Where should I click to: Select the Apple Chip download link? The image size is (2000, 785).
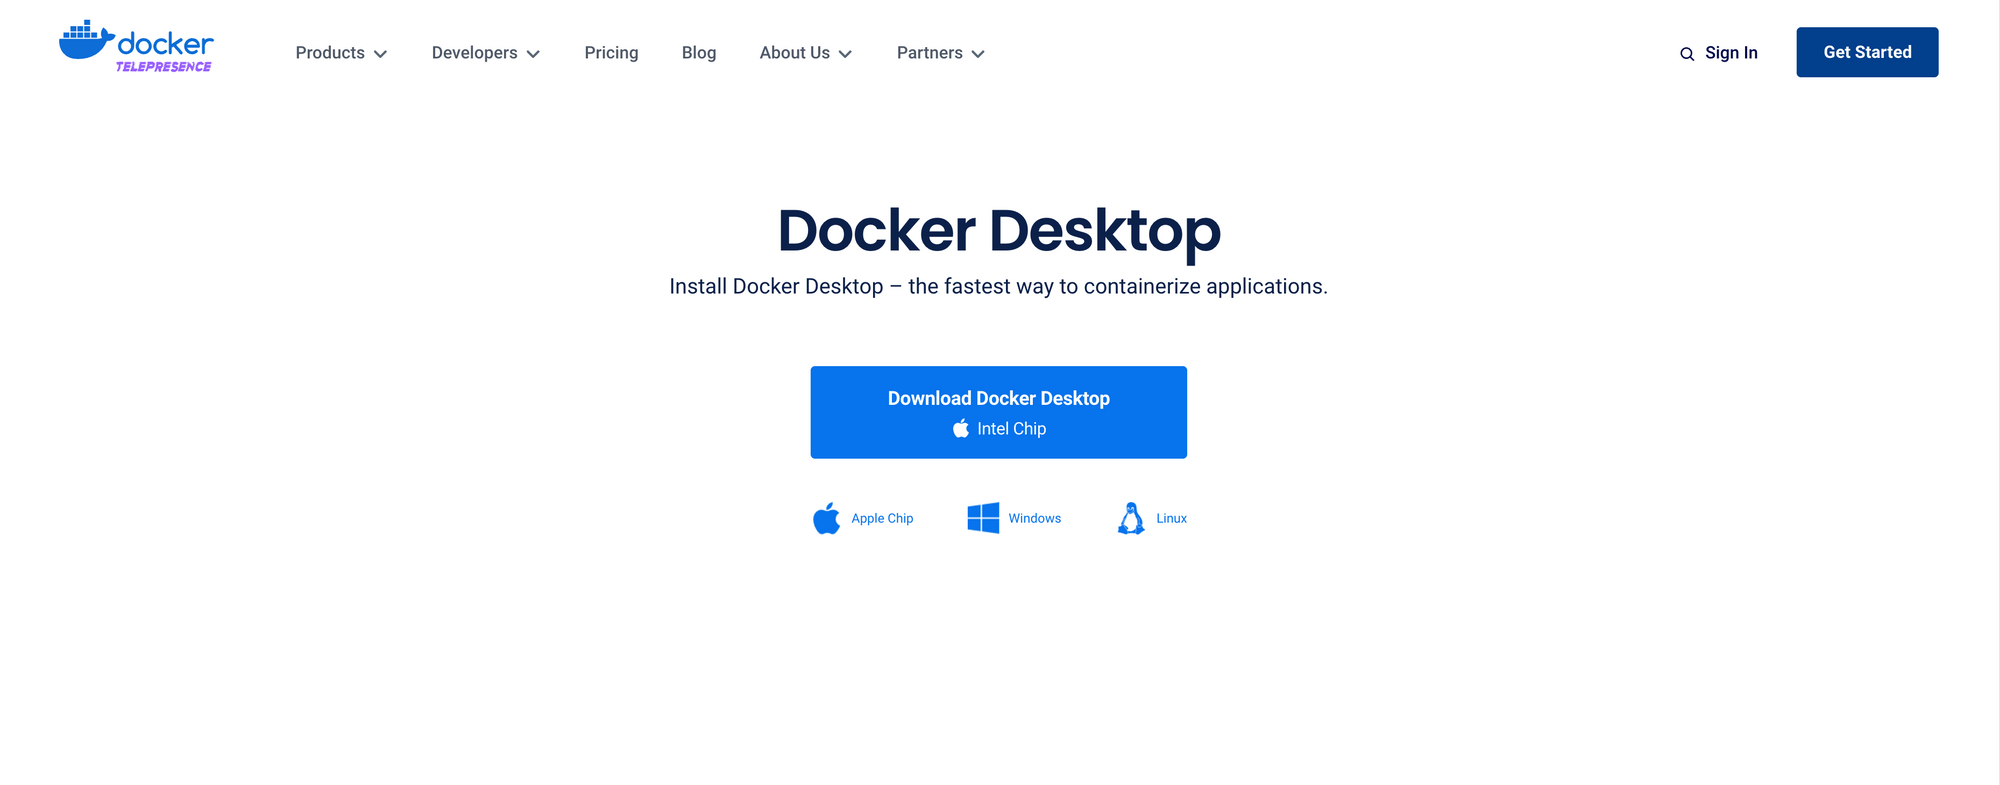882,518
